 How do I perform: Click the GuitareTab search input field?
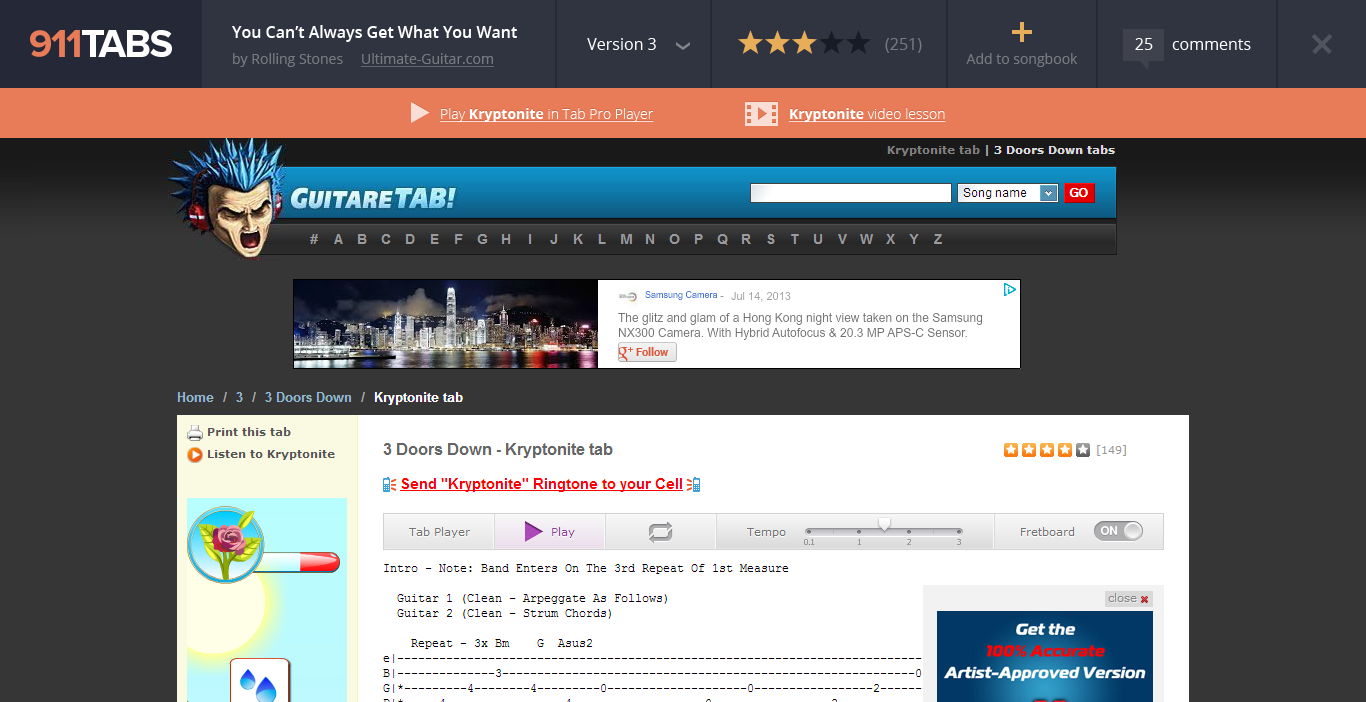(x=850, y=193)
